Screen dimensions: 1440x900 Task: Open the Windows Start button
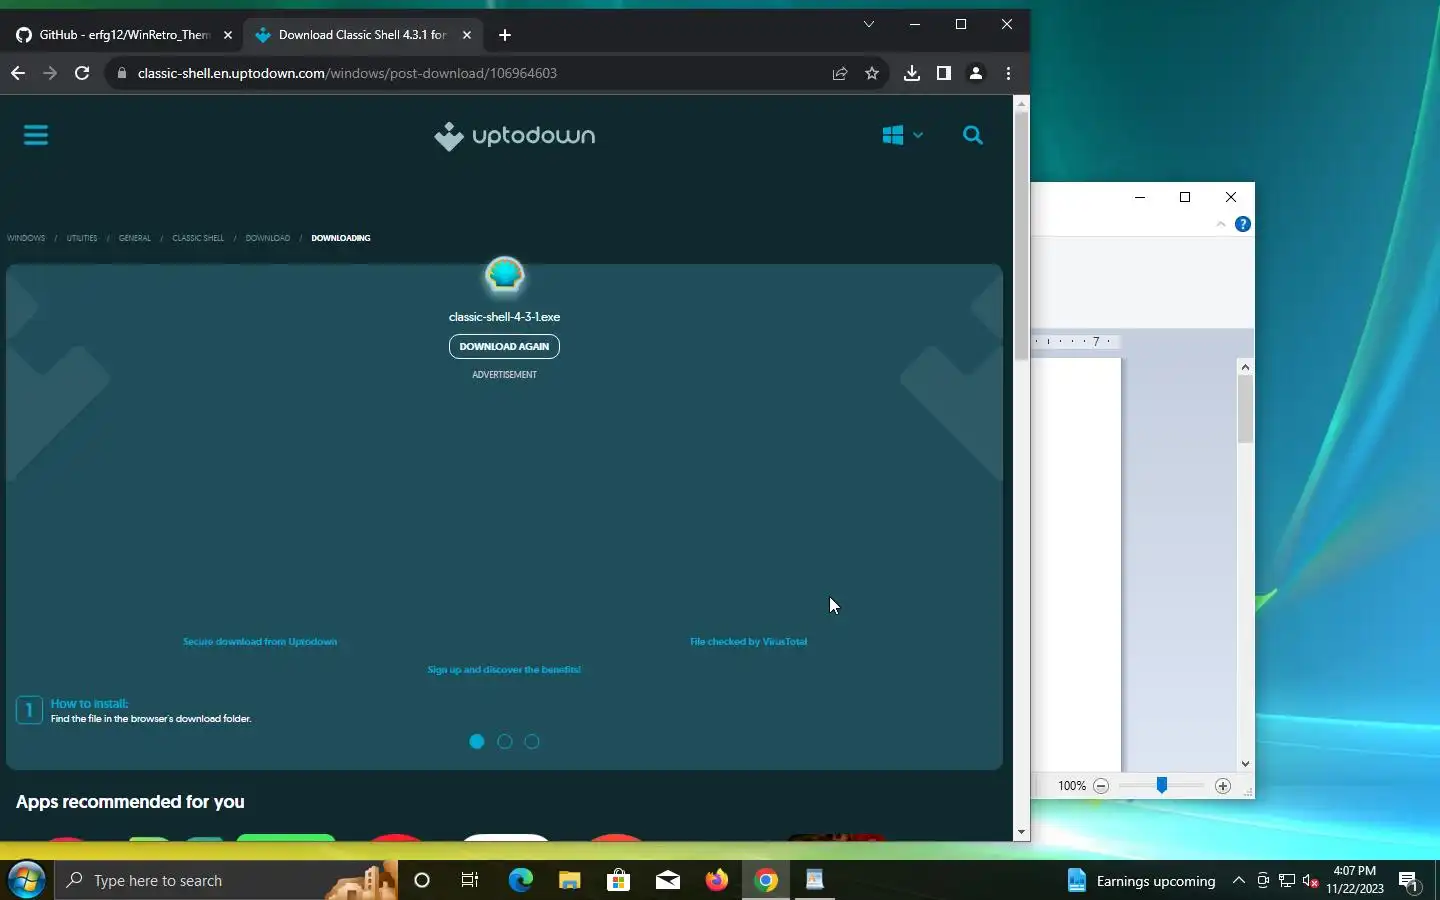tap(26, 880)
